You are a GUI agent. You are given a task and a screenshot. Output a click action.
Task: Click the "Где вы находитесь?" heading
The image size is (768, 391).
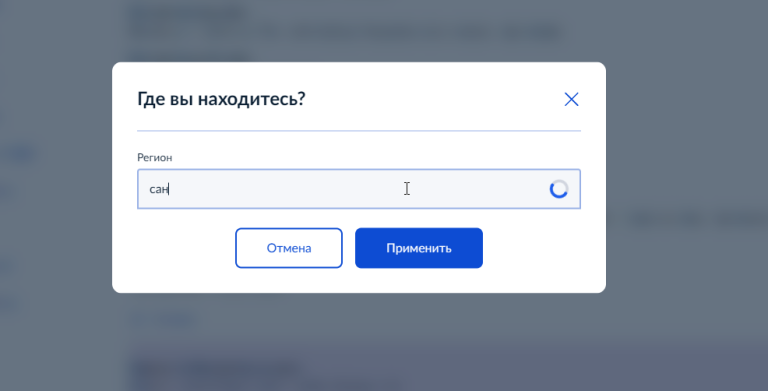pyautogui.click(x=221, y=99)
